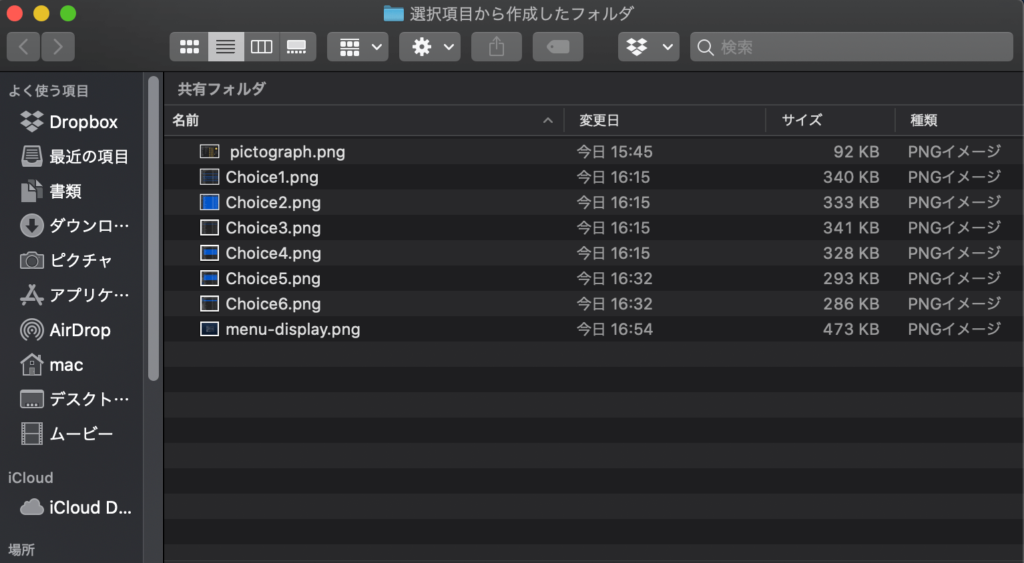This screenshot has width=1024, height=563.
Task: Click the Share toolbar button
Action: (x=496, y=46)
